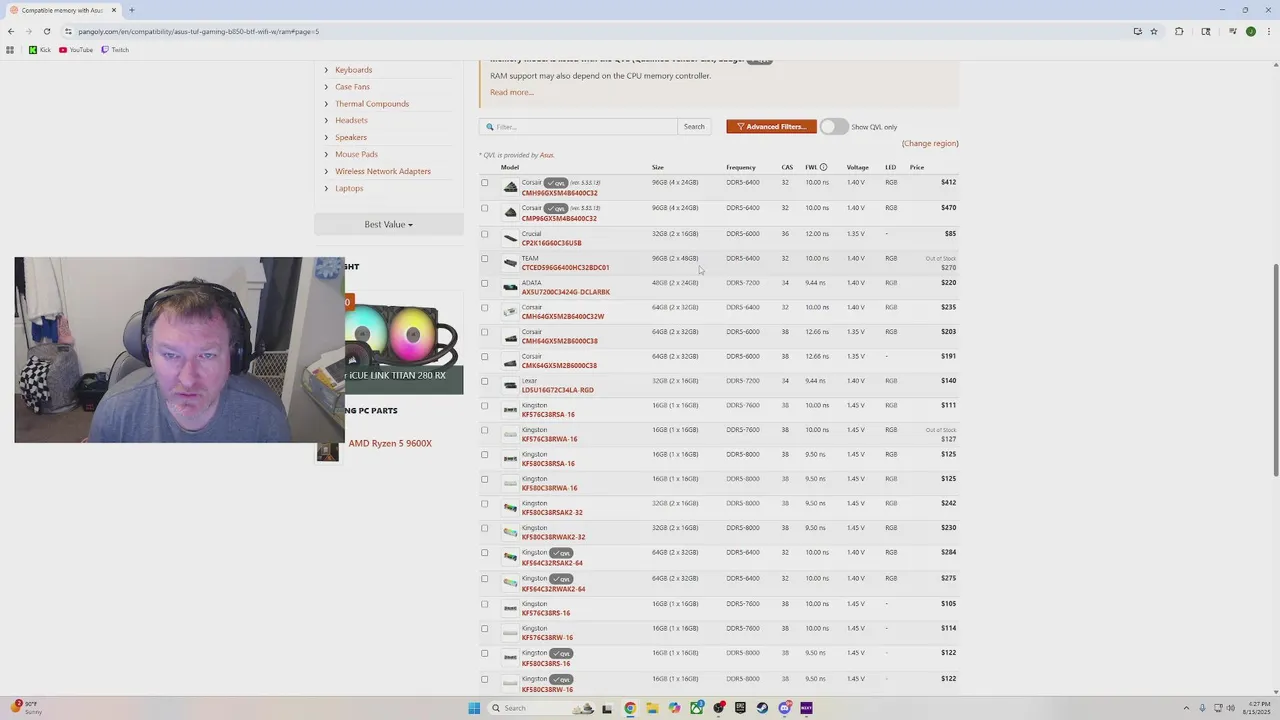Viewport: 1280px width, 720px height.
Task: Sort the table by Price column
Action: (x=917, y=167)
